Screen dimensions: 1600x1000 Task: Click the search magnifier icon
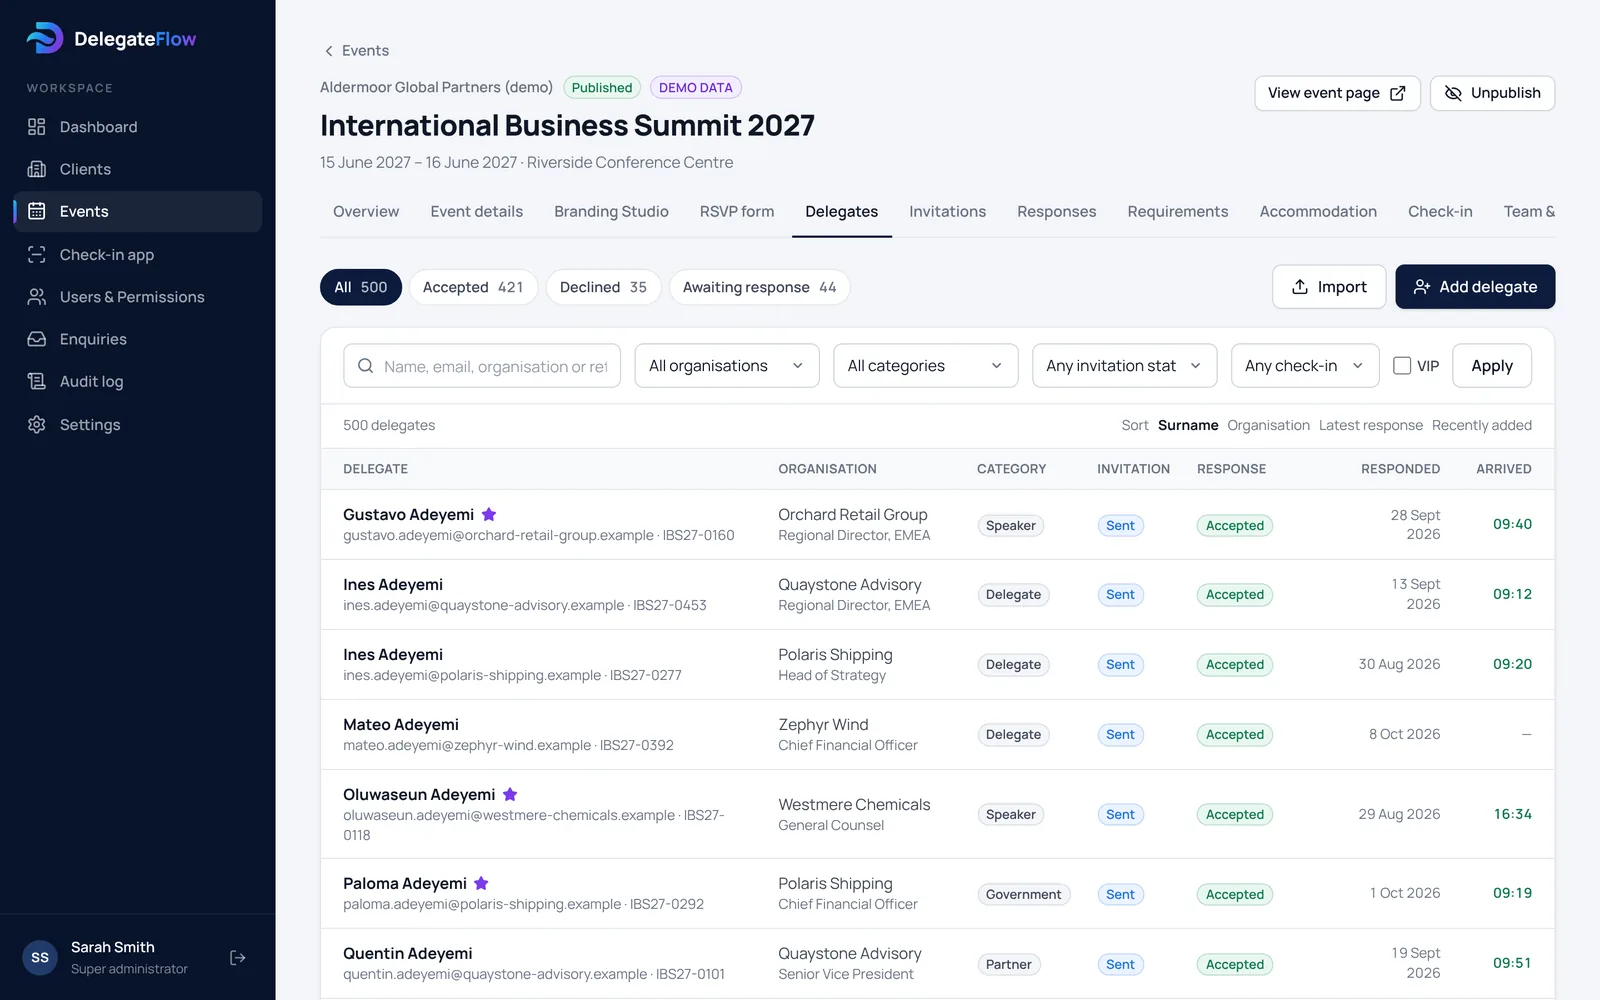(x=366, y=366)
